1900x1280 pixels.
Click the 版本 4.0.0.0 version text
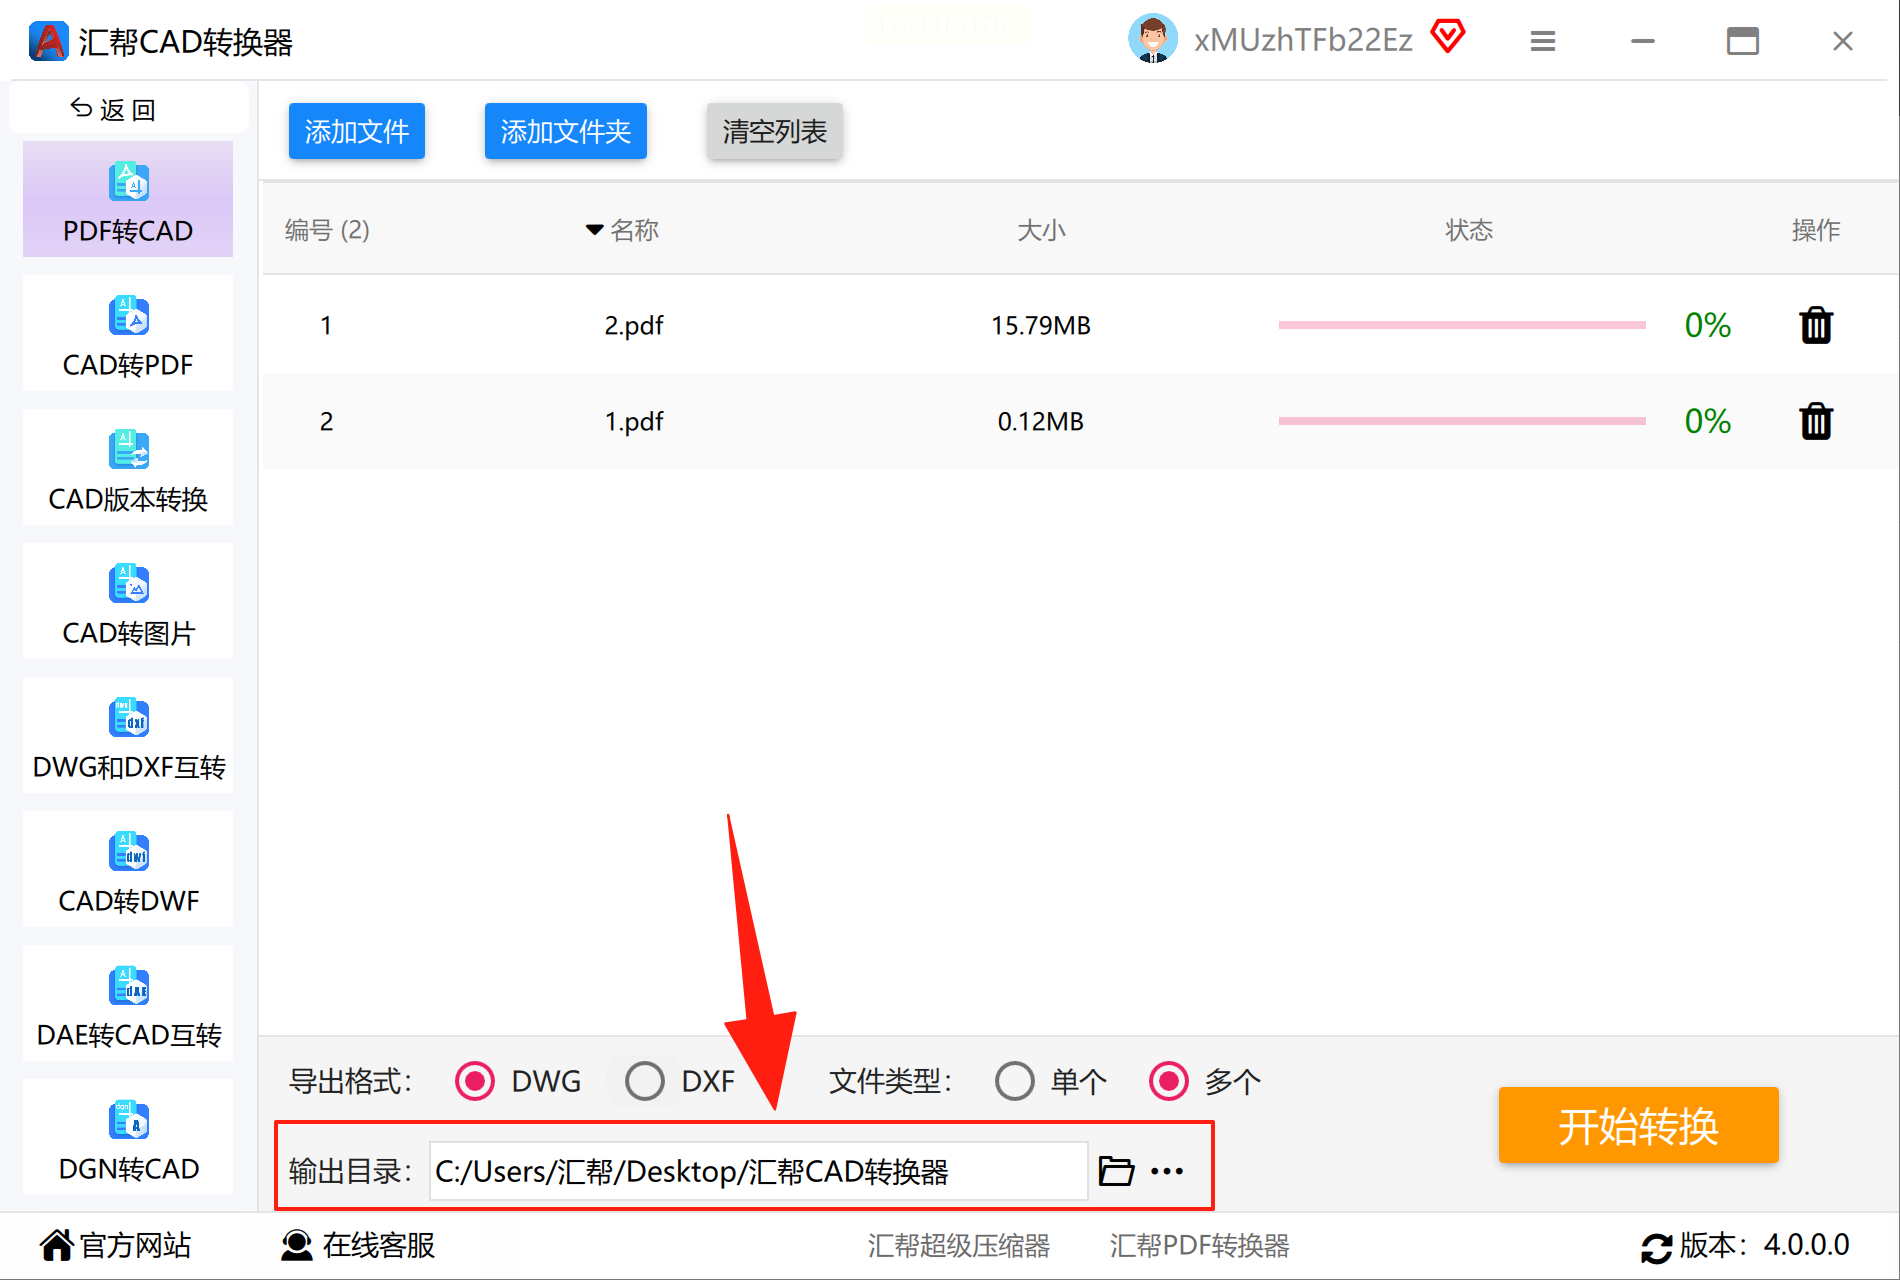click(x=1764, y=1245)
